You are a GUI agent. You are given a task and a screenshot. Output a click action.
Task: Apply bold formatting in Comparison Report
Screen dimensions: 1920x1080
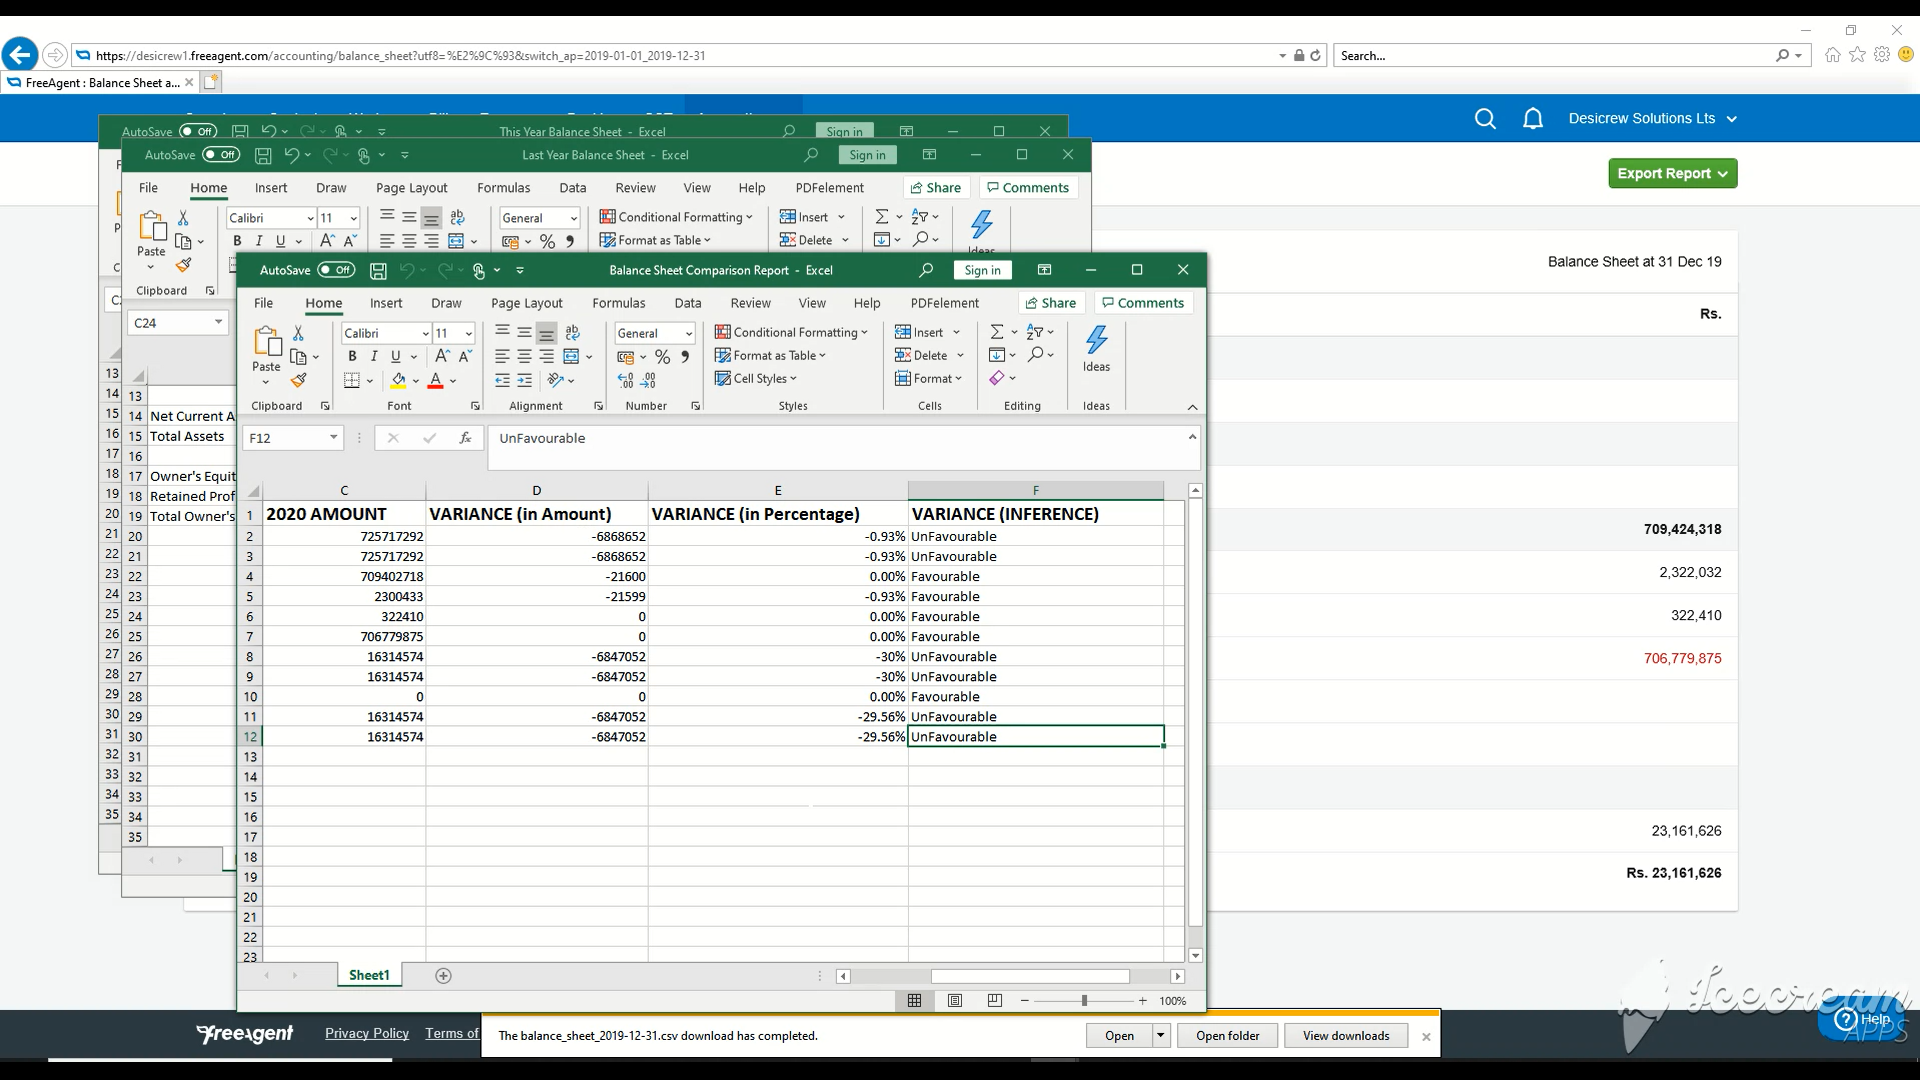(x=352, y=356)
